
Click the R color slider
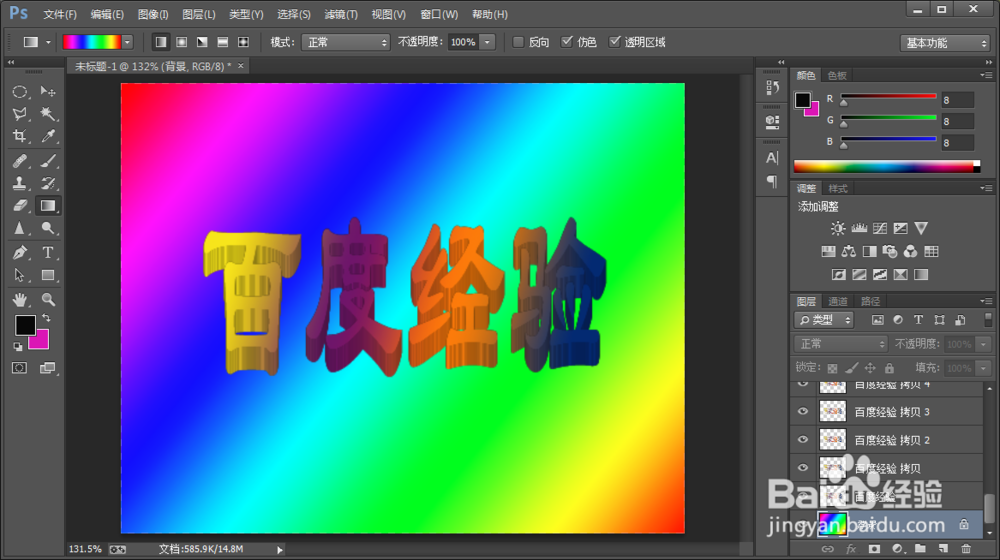(x=888, y=98)
